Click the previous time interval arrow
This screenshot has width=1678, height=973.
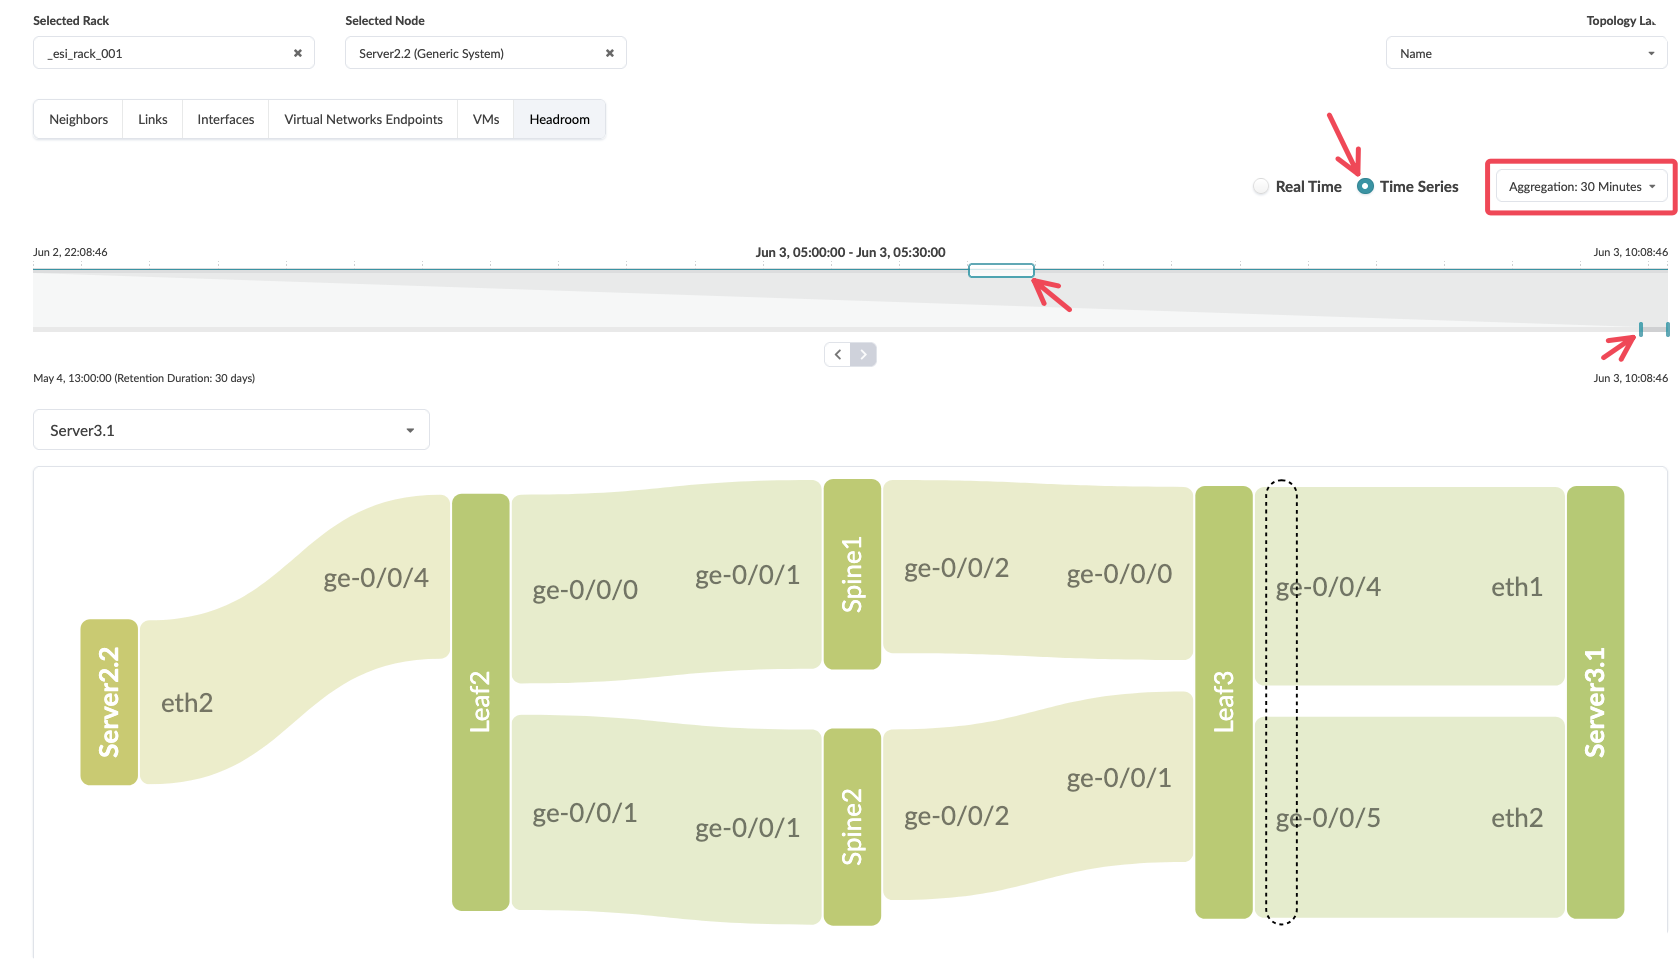pos(838,354)
